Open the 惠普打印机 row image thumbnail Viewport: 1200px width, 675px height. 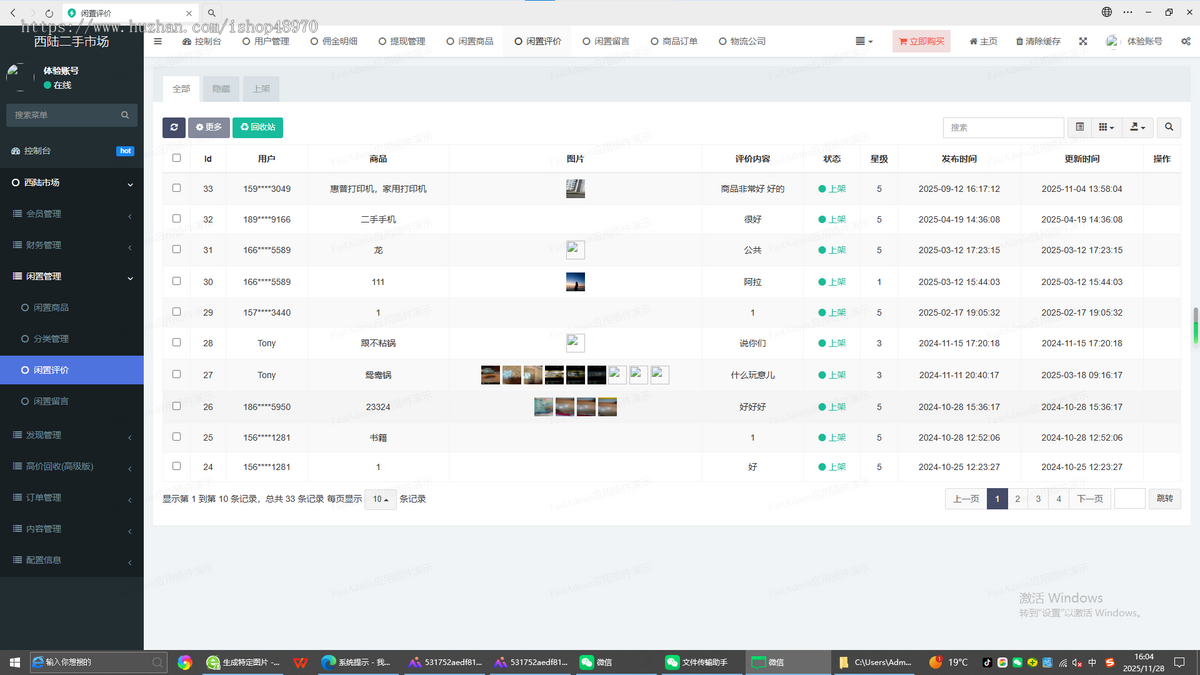tap(575, 188)
